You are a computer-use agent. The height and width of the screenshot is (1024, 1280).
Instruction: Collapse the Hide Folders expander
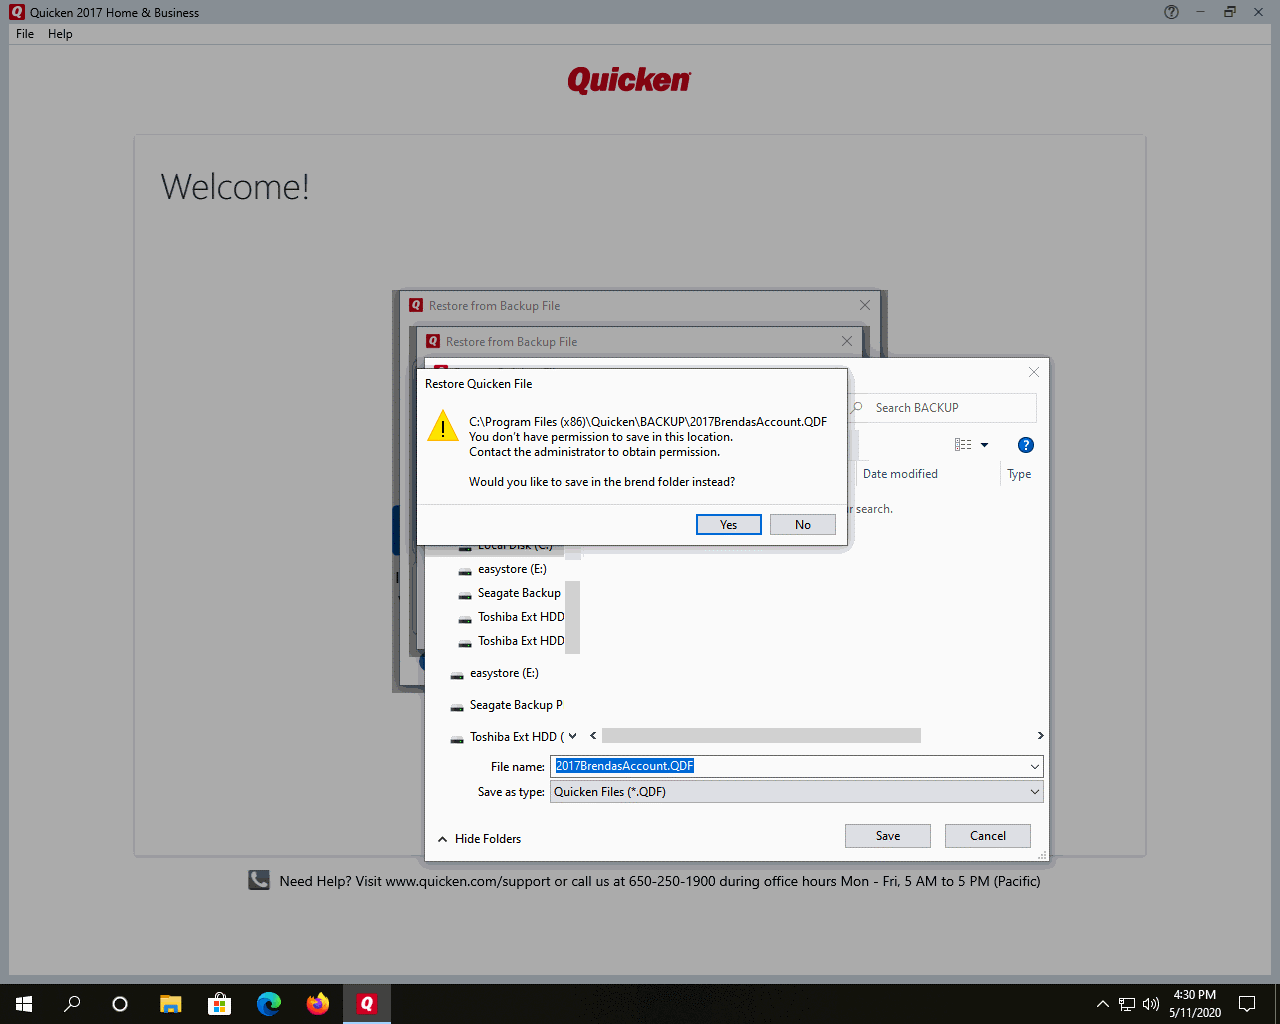click(479, 839)
